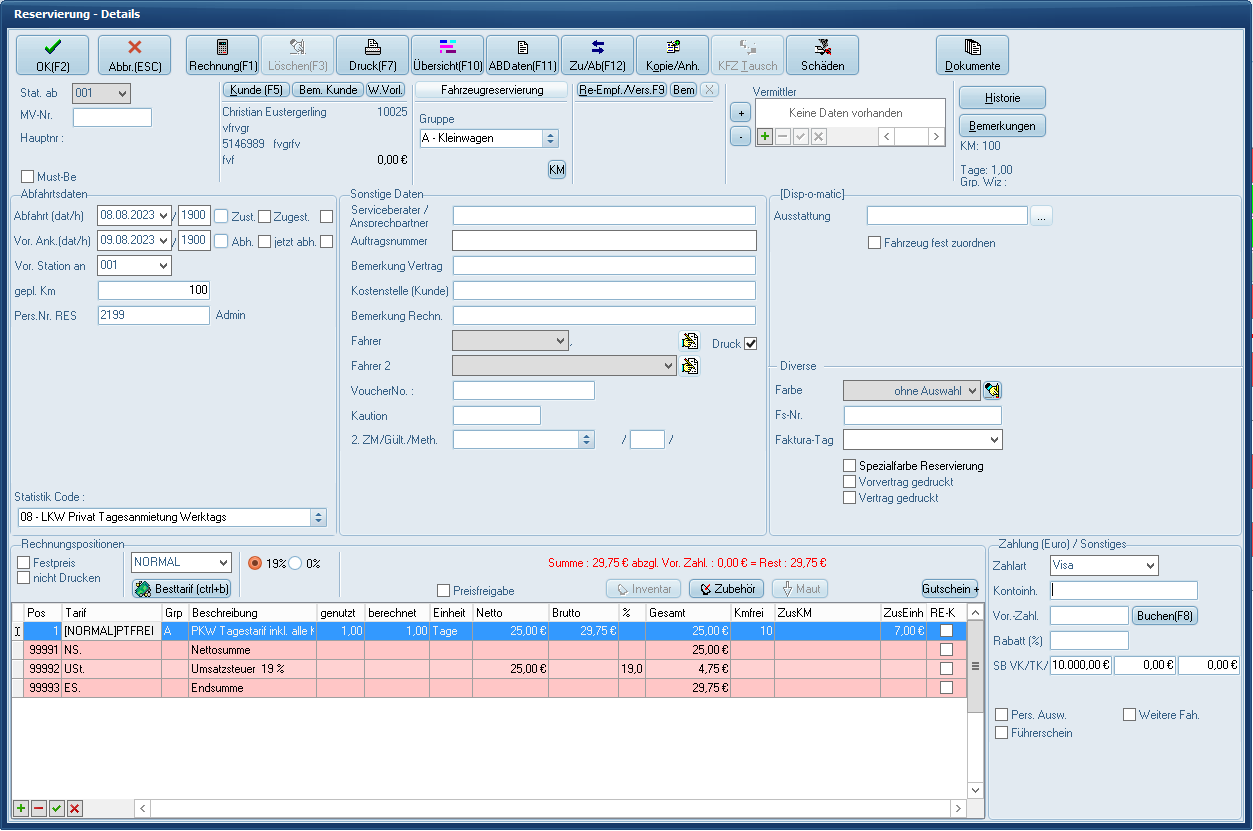1253x831 pixels.
Task: Select the 0% tax radio button
Action: point(296,563)
